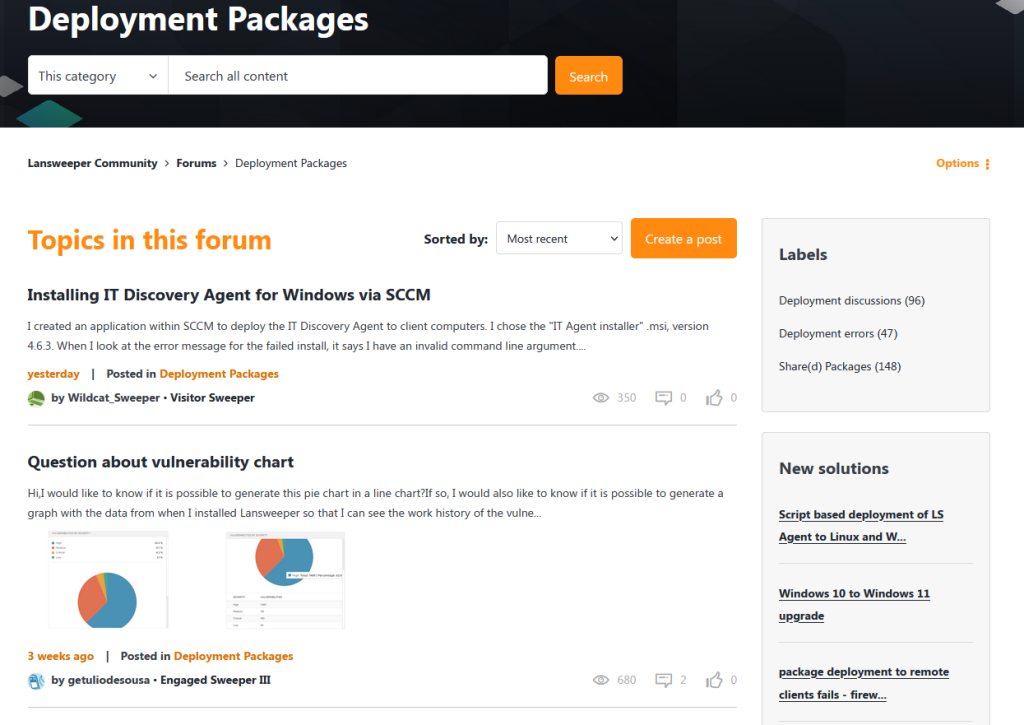View getuliodesousa's profile

point(108,680)
